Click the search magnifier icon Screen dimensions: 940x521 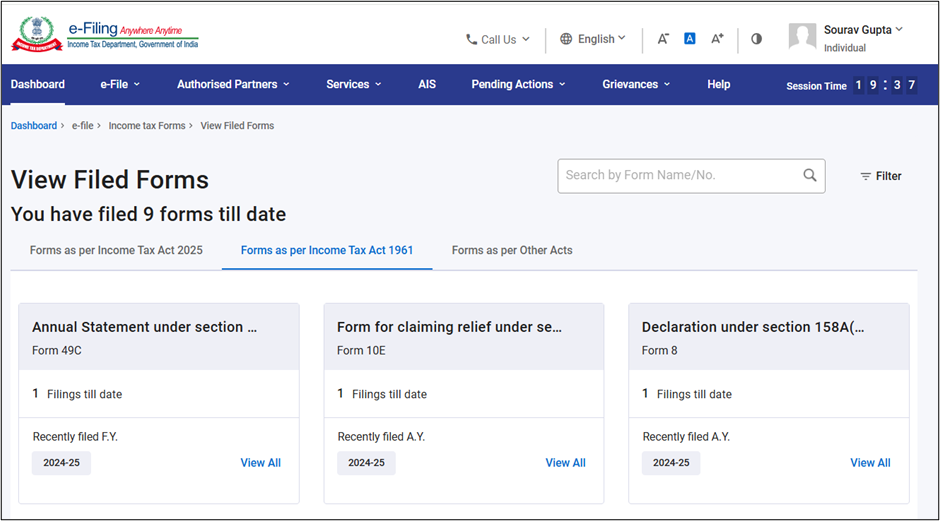click(x=810, y=175)
